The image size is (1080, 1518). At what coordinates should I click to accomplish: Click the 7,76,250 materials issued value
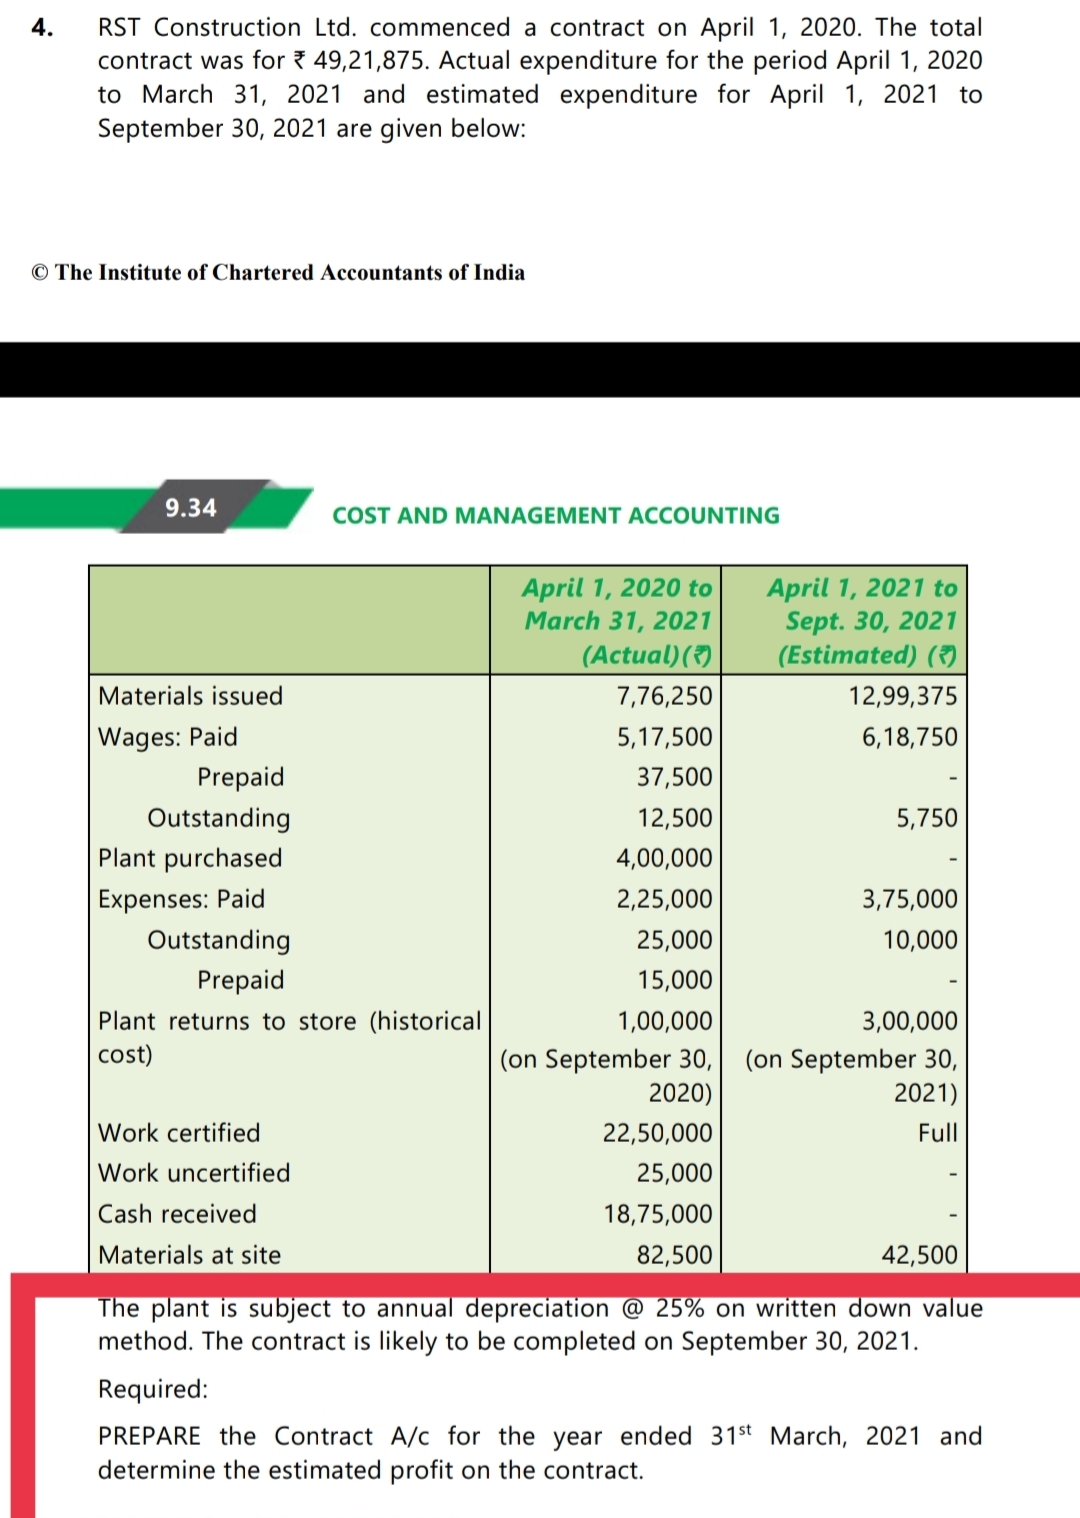(664, 696)
